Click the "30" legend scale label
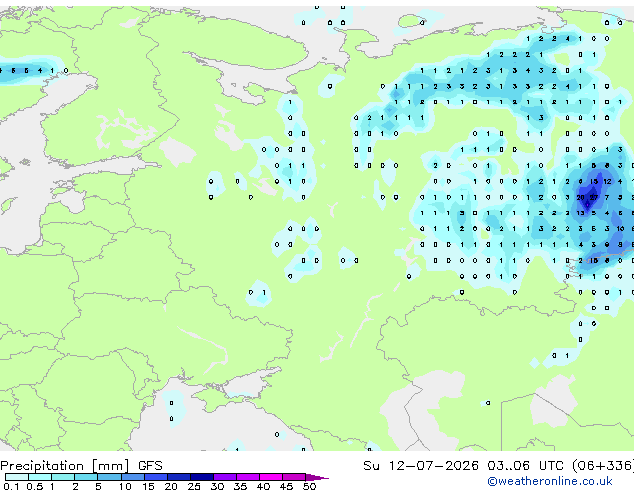The height and width of the screenshot is (490, 634). 217,486
